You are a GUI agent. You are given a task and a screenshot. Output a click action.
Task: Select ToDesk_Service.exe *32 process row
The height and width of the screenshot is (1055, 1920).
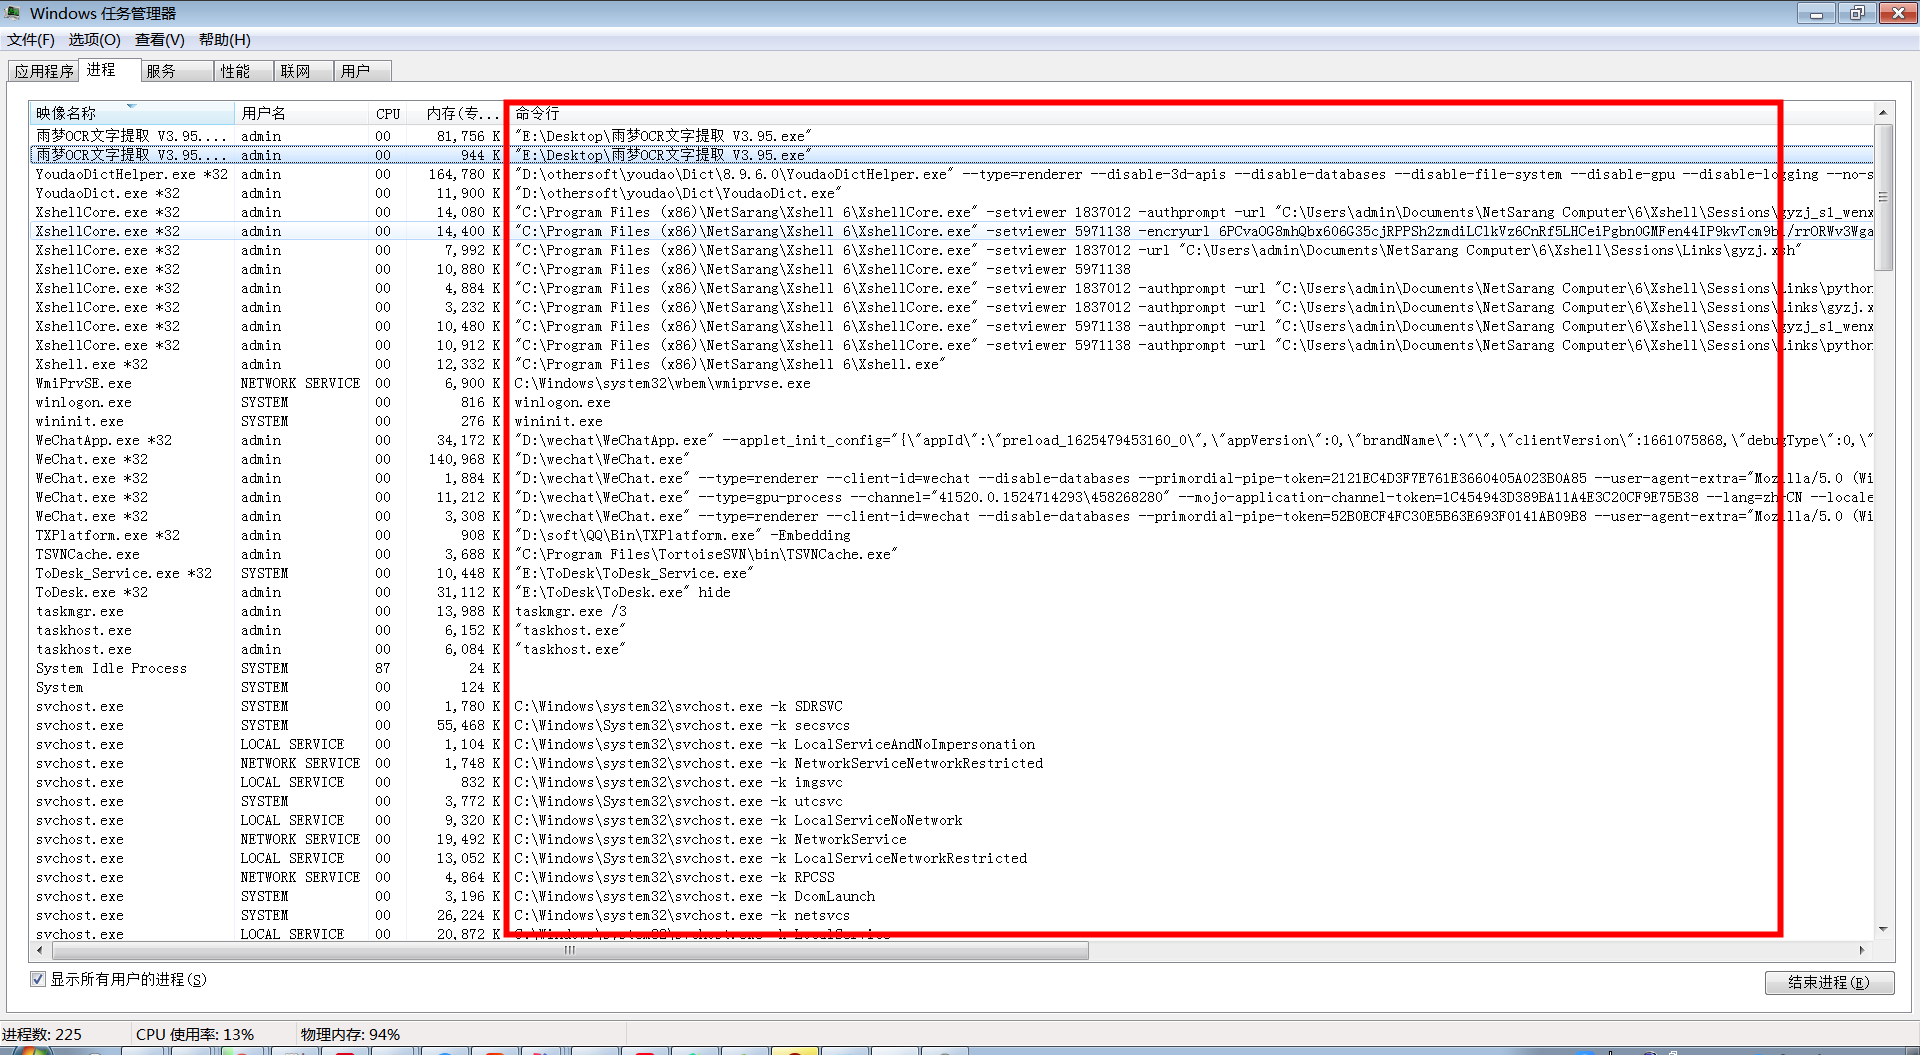pyautogui.click(x=952, y=573)
